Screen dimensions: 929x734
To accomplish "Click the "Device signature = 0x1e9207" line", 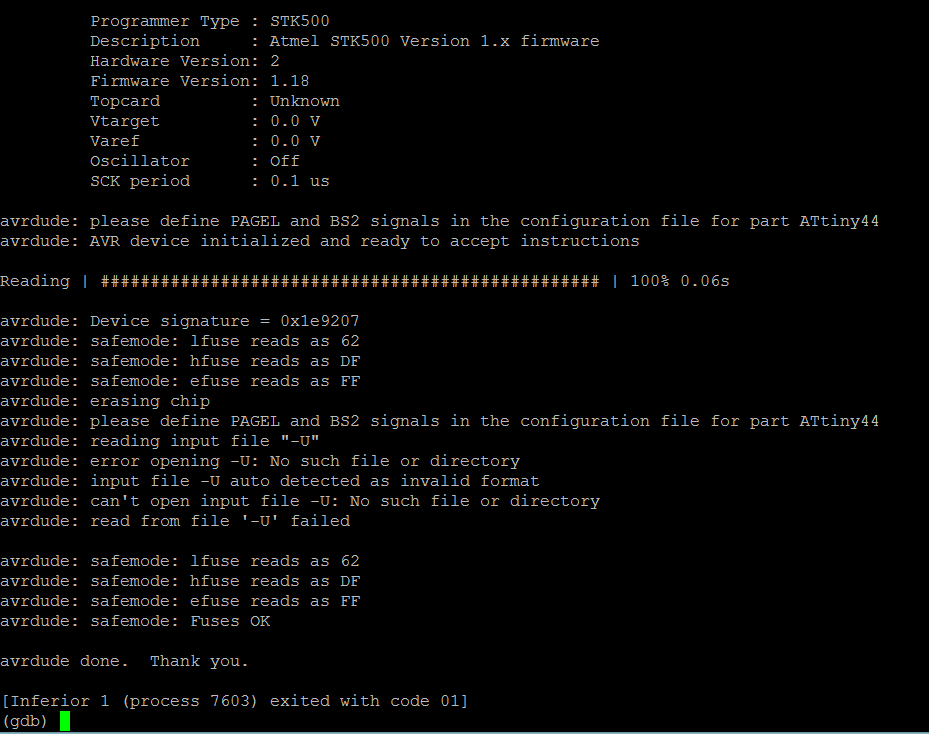I will [x=180, y=321].
